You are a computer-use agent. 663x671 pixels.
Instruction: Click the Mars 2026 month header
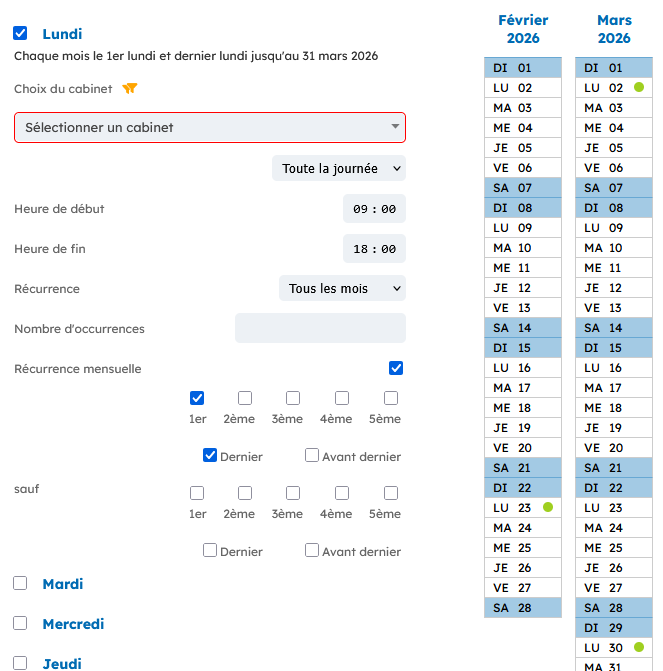point(614,29)
